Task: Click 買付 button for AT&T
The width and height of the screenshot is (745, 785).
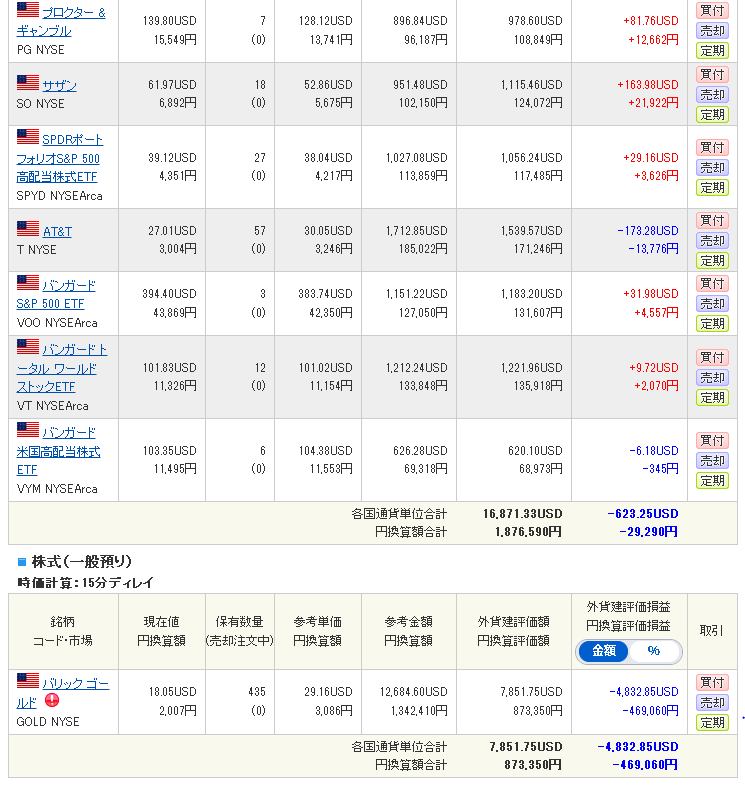Action: 712,221
